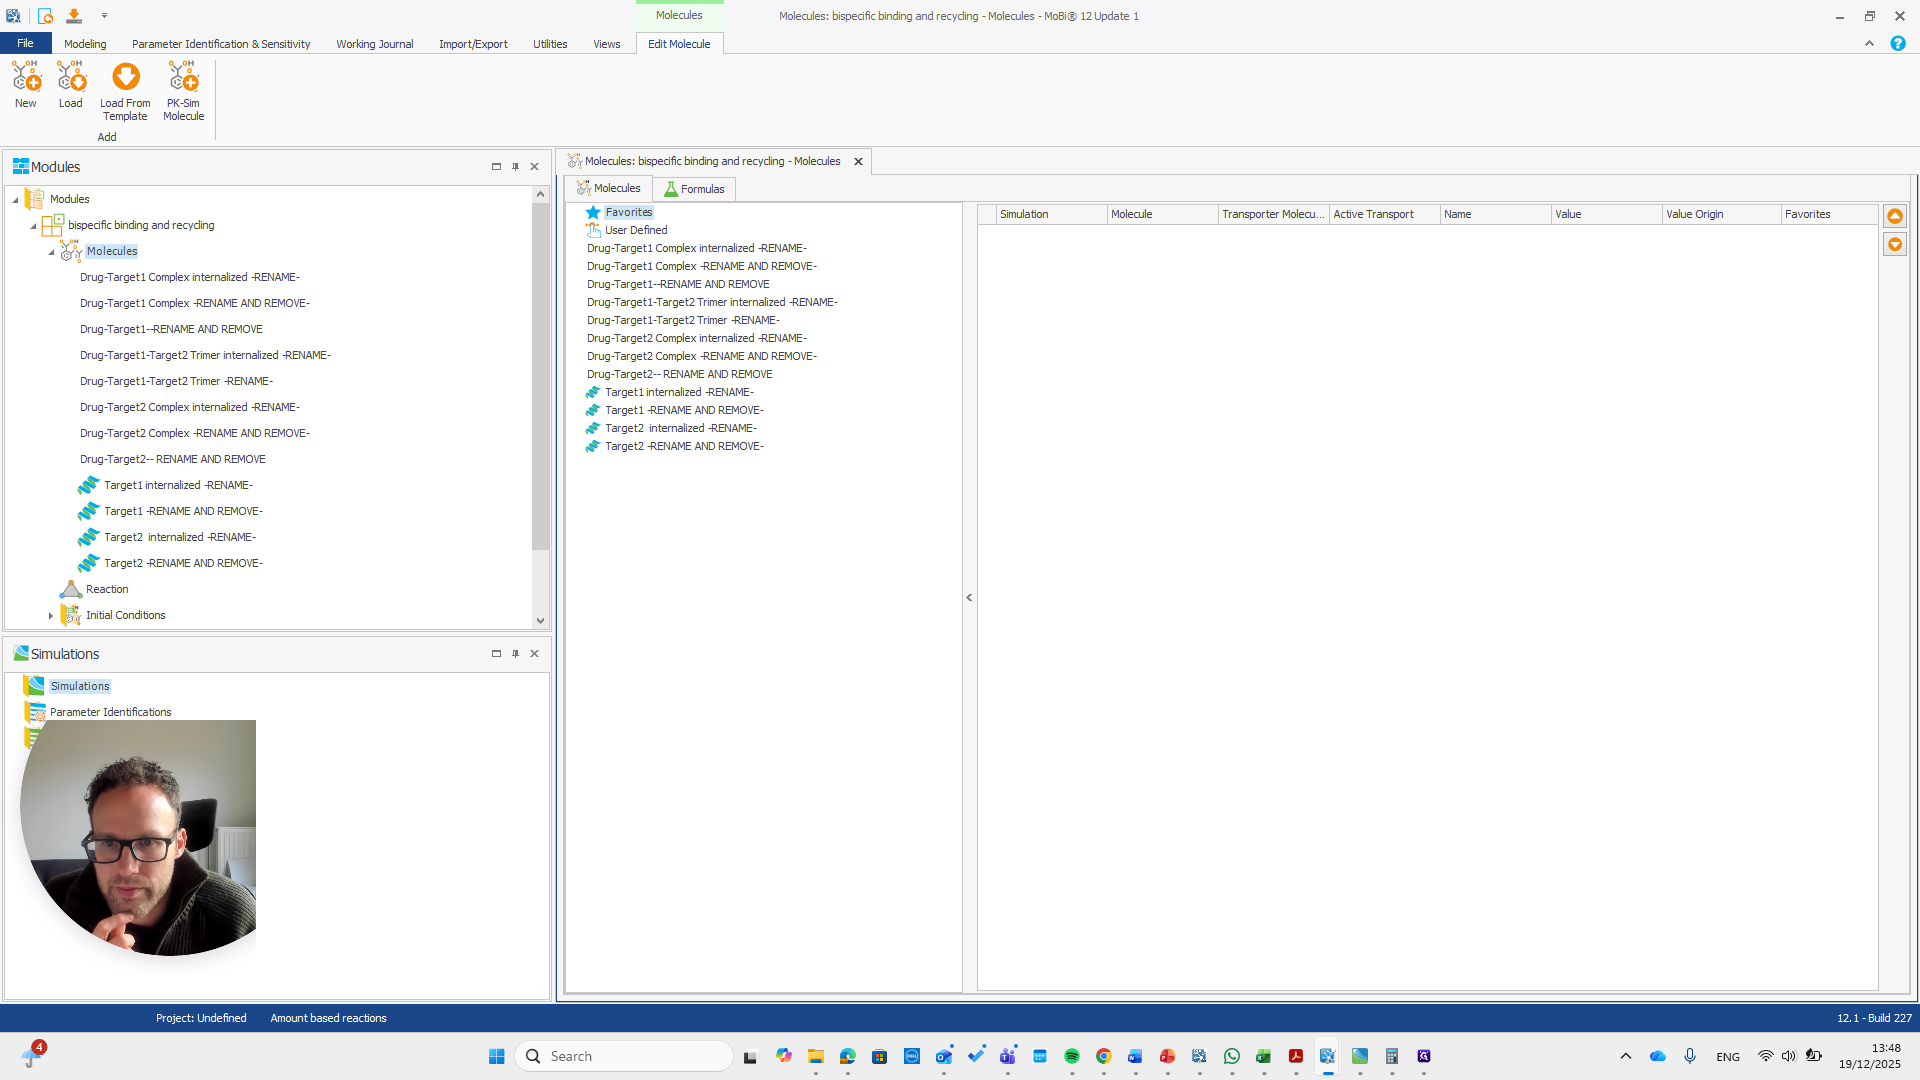The width and height of the screenshot is (1920, 1080).
Task: Select the Favorites star entry
Action: tap(628, 212)
